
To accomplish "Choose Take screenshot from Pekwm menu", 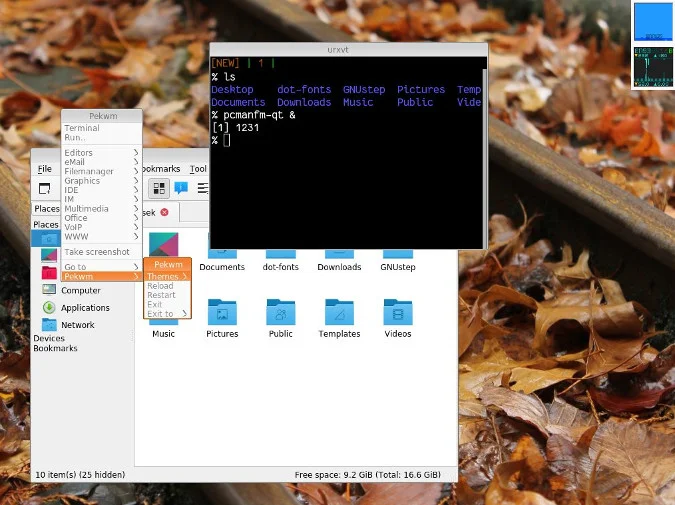I will (97, 252).
